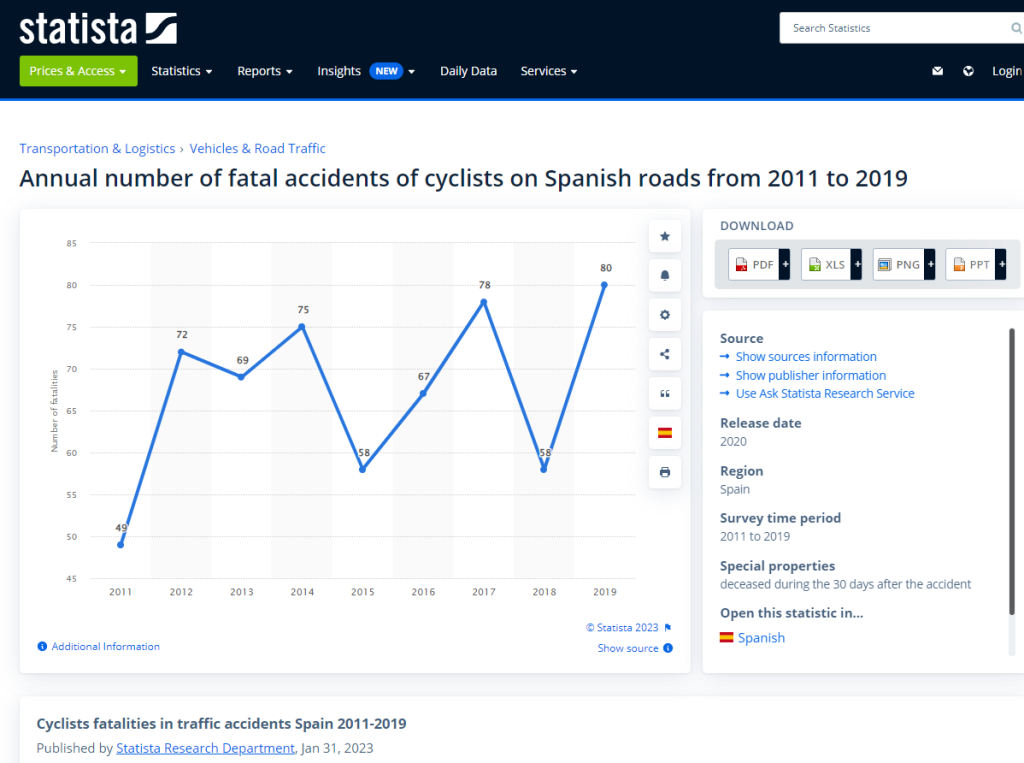Click the Show sources information link
1024x763 pixels.
[x=805, y=357]
